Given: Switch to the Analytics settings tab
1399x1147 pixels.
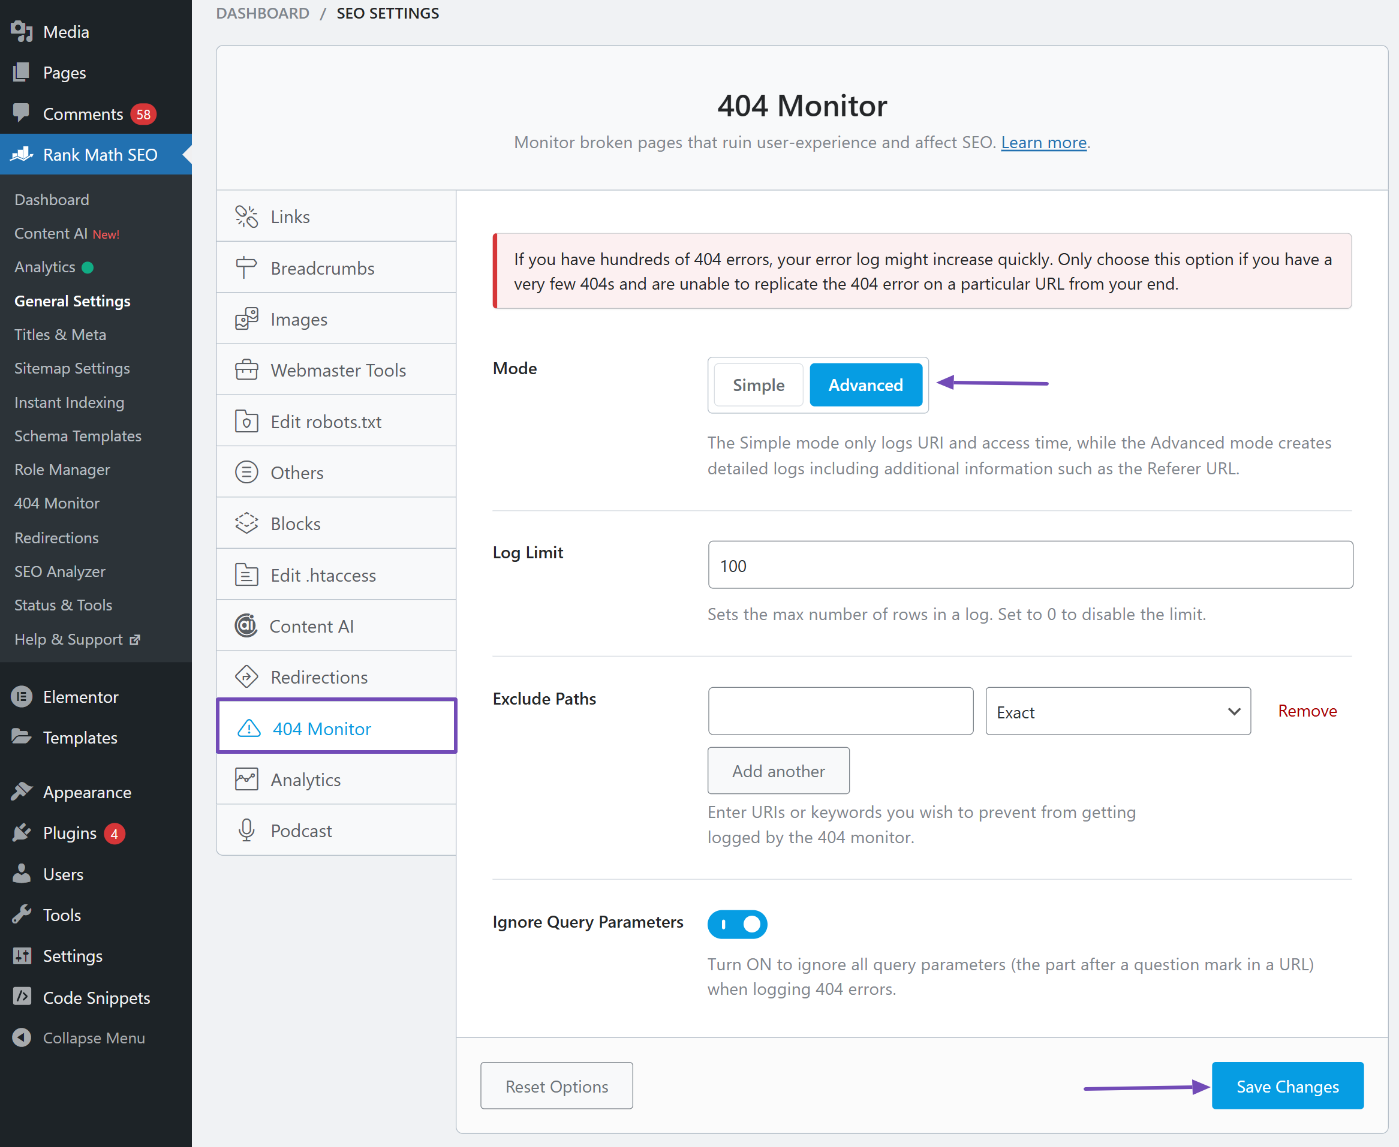Looking at the screenshot, I should pos(305,780).
